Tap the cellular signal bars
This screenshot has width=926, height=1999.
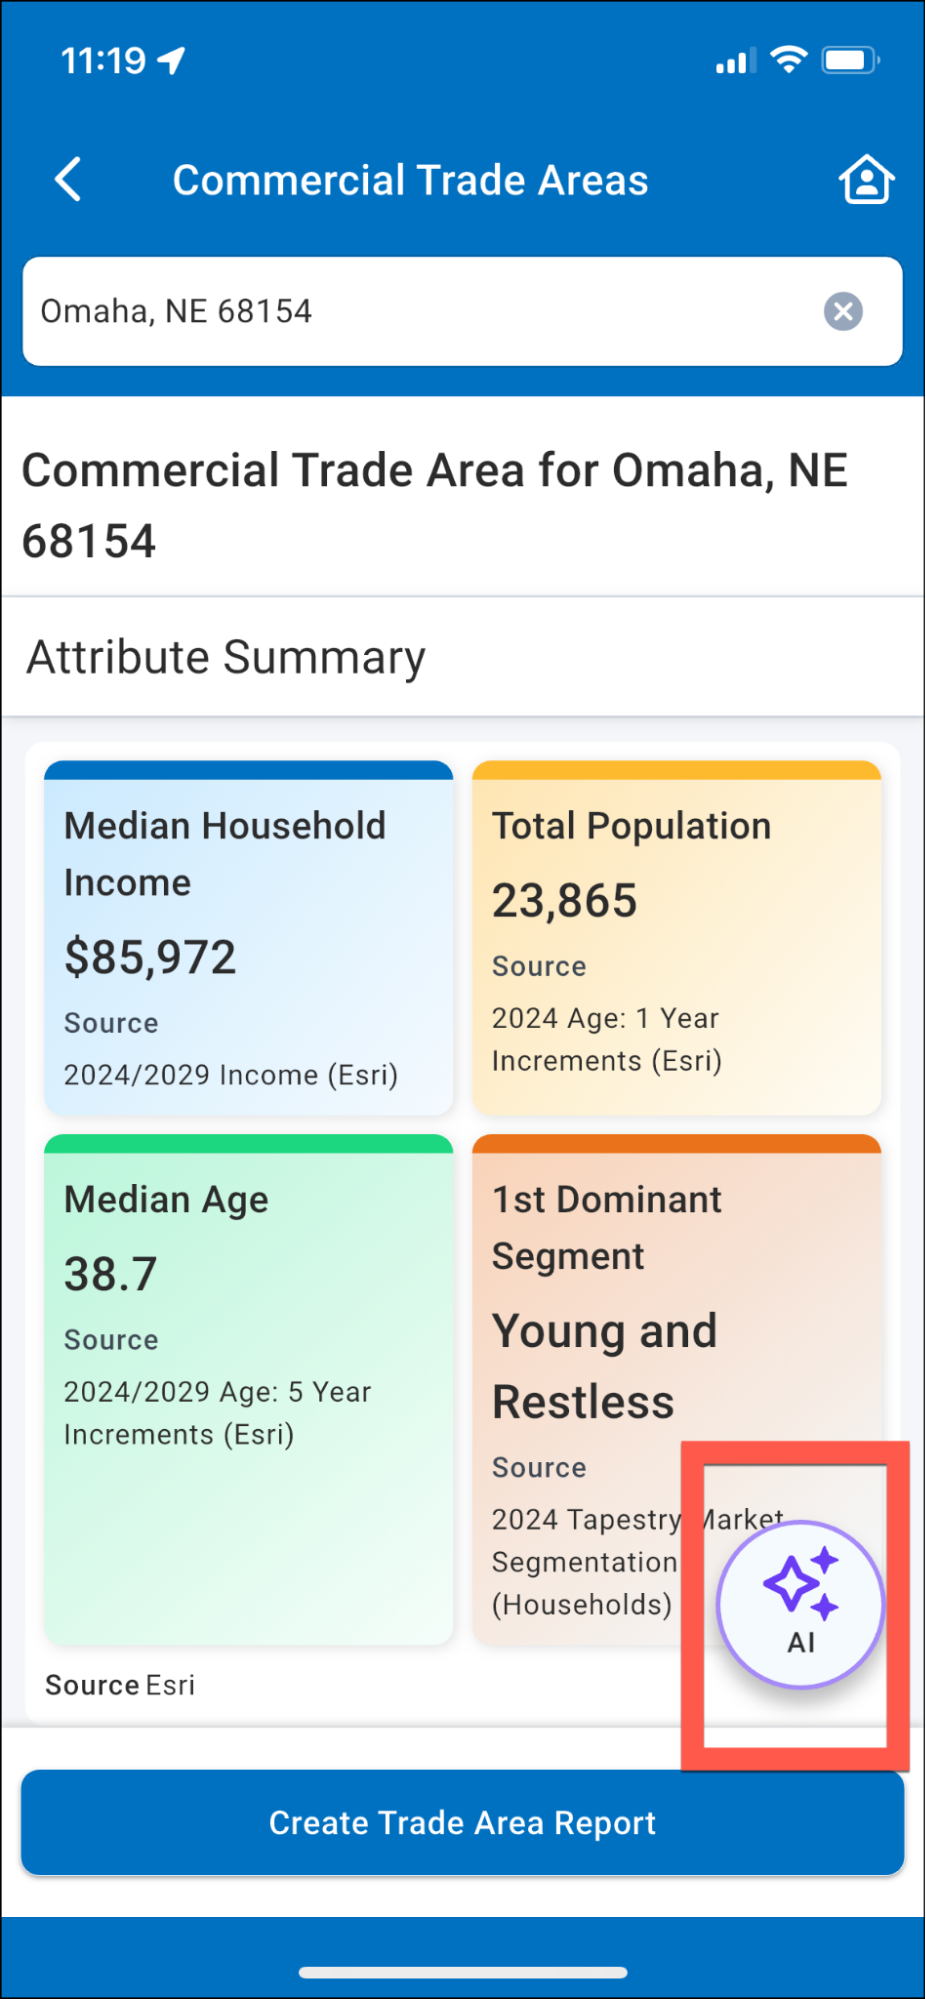(735, 62)
